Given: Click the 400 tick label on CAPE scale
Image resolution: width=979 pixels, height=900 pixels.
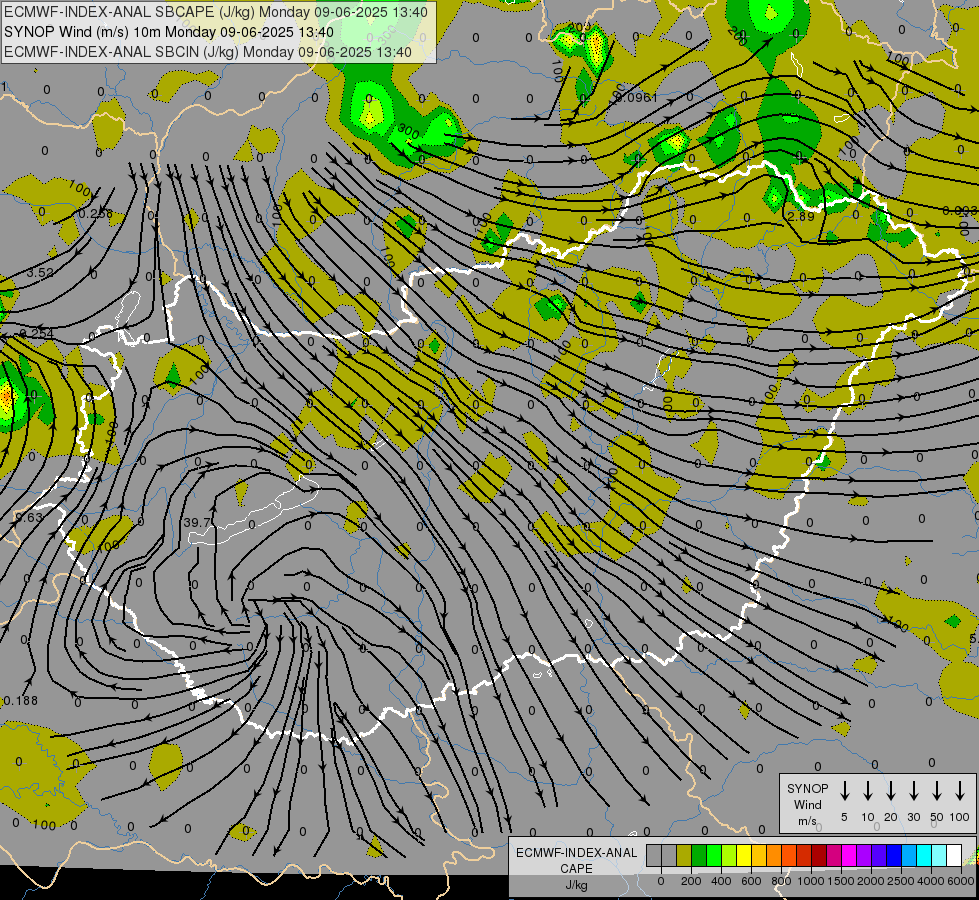Looking at the screenshot, I should [721, 881].
